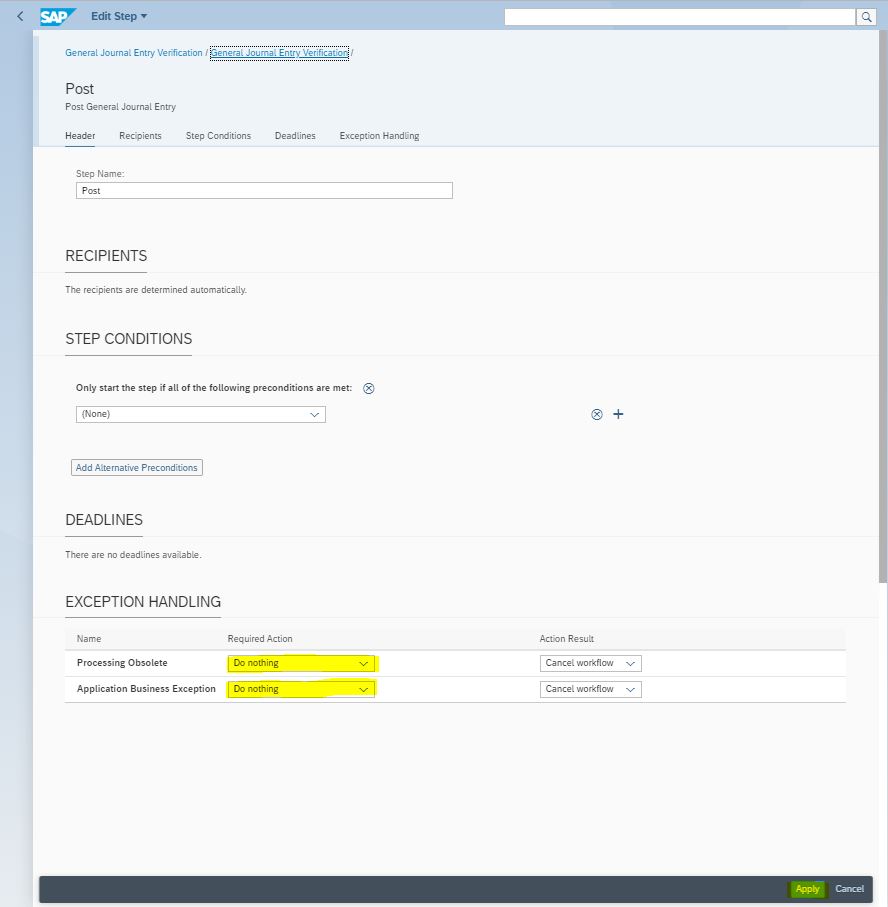Image resolution: width=888 pixels, height=907 pixels.
Task: Click the Processing Obsolete row name
Action: [x=122, y=663]
